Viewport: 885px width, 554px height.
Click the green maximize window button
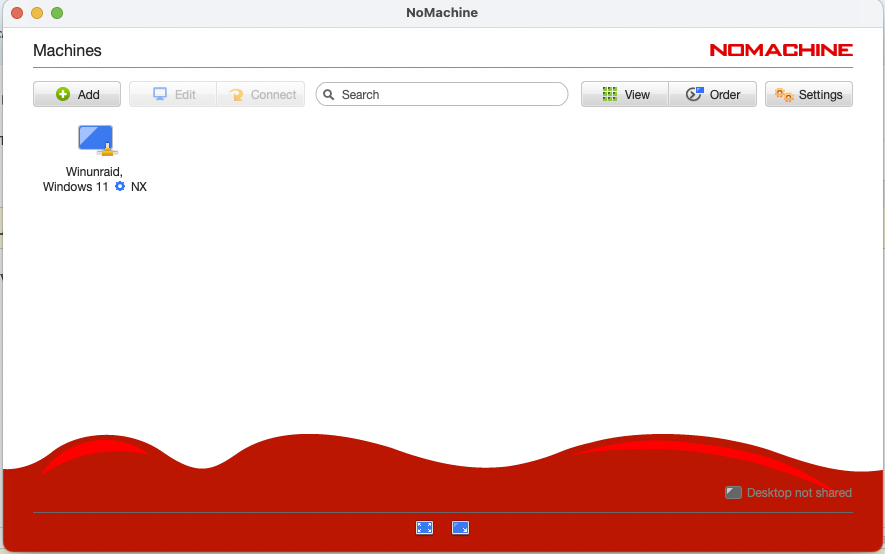(x=57, y=13)
